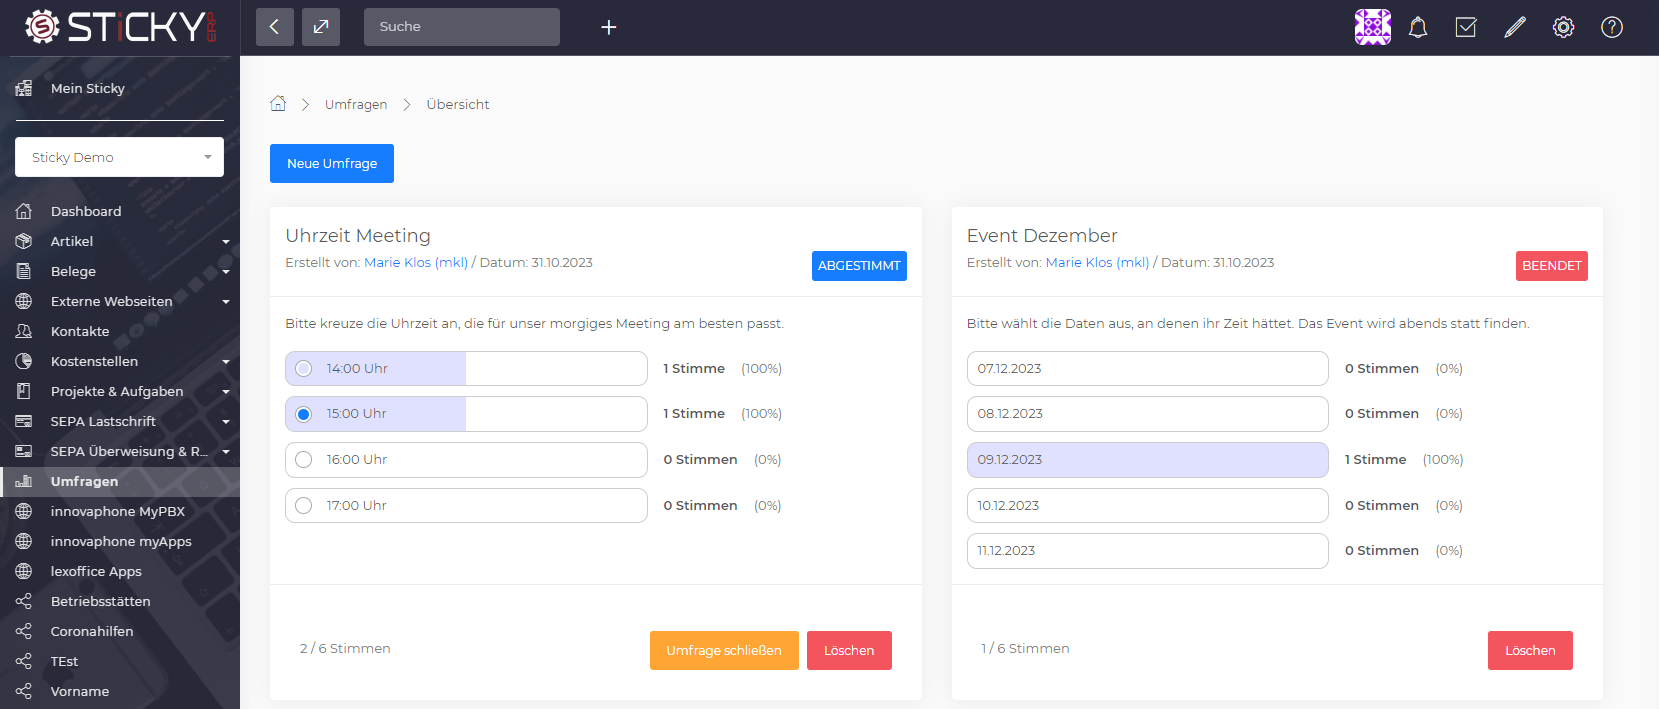
Task: Click the Dashboard house icon
Action: click(x=24, y=211)
